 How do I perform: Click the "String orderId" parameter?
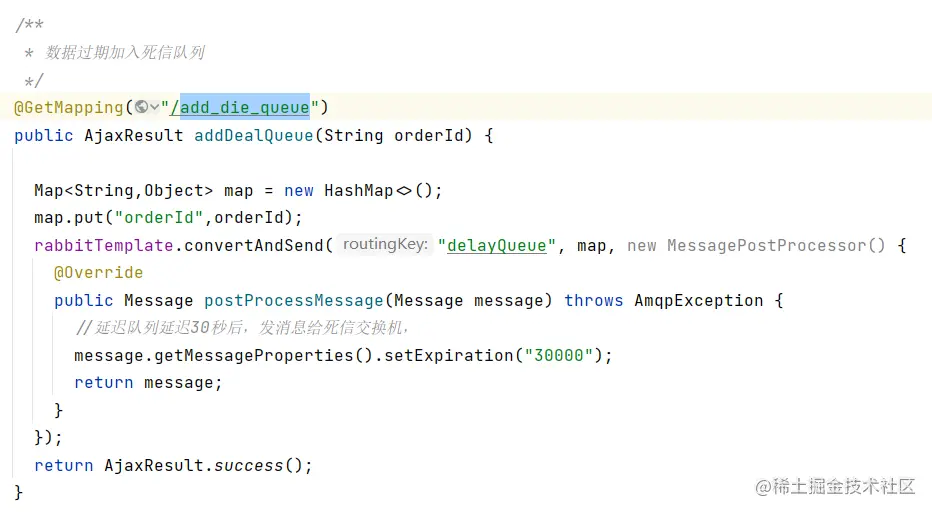click(x=393, y=136)
